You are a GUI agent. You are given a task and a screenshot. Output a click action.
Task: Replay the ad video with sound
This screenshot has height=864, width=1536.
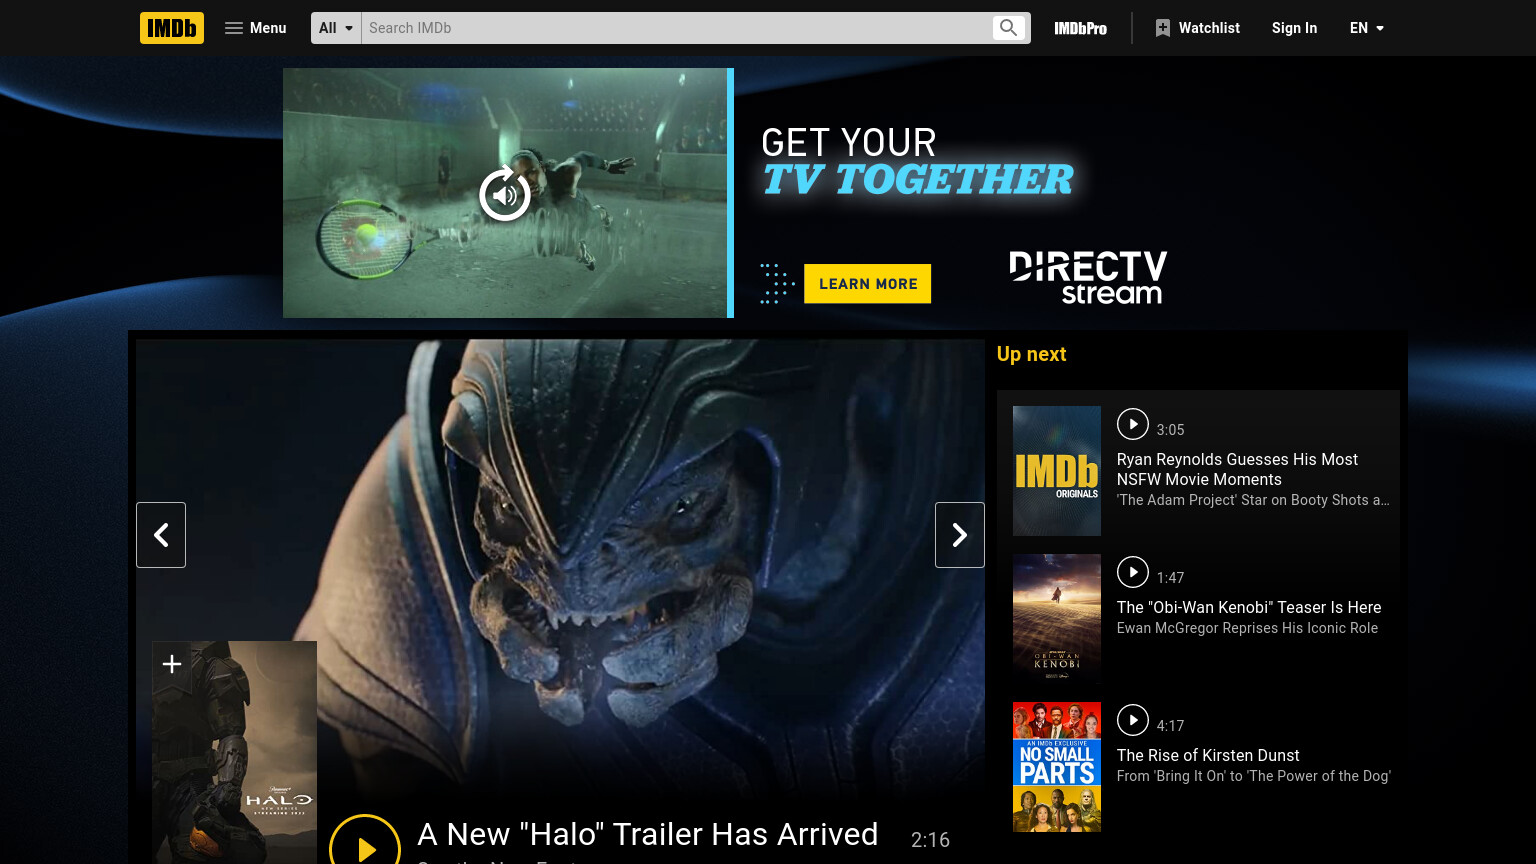click(505, 194)
